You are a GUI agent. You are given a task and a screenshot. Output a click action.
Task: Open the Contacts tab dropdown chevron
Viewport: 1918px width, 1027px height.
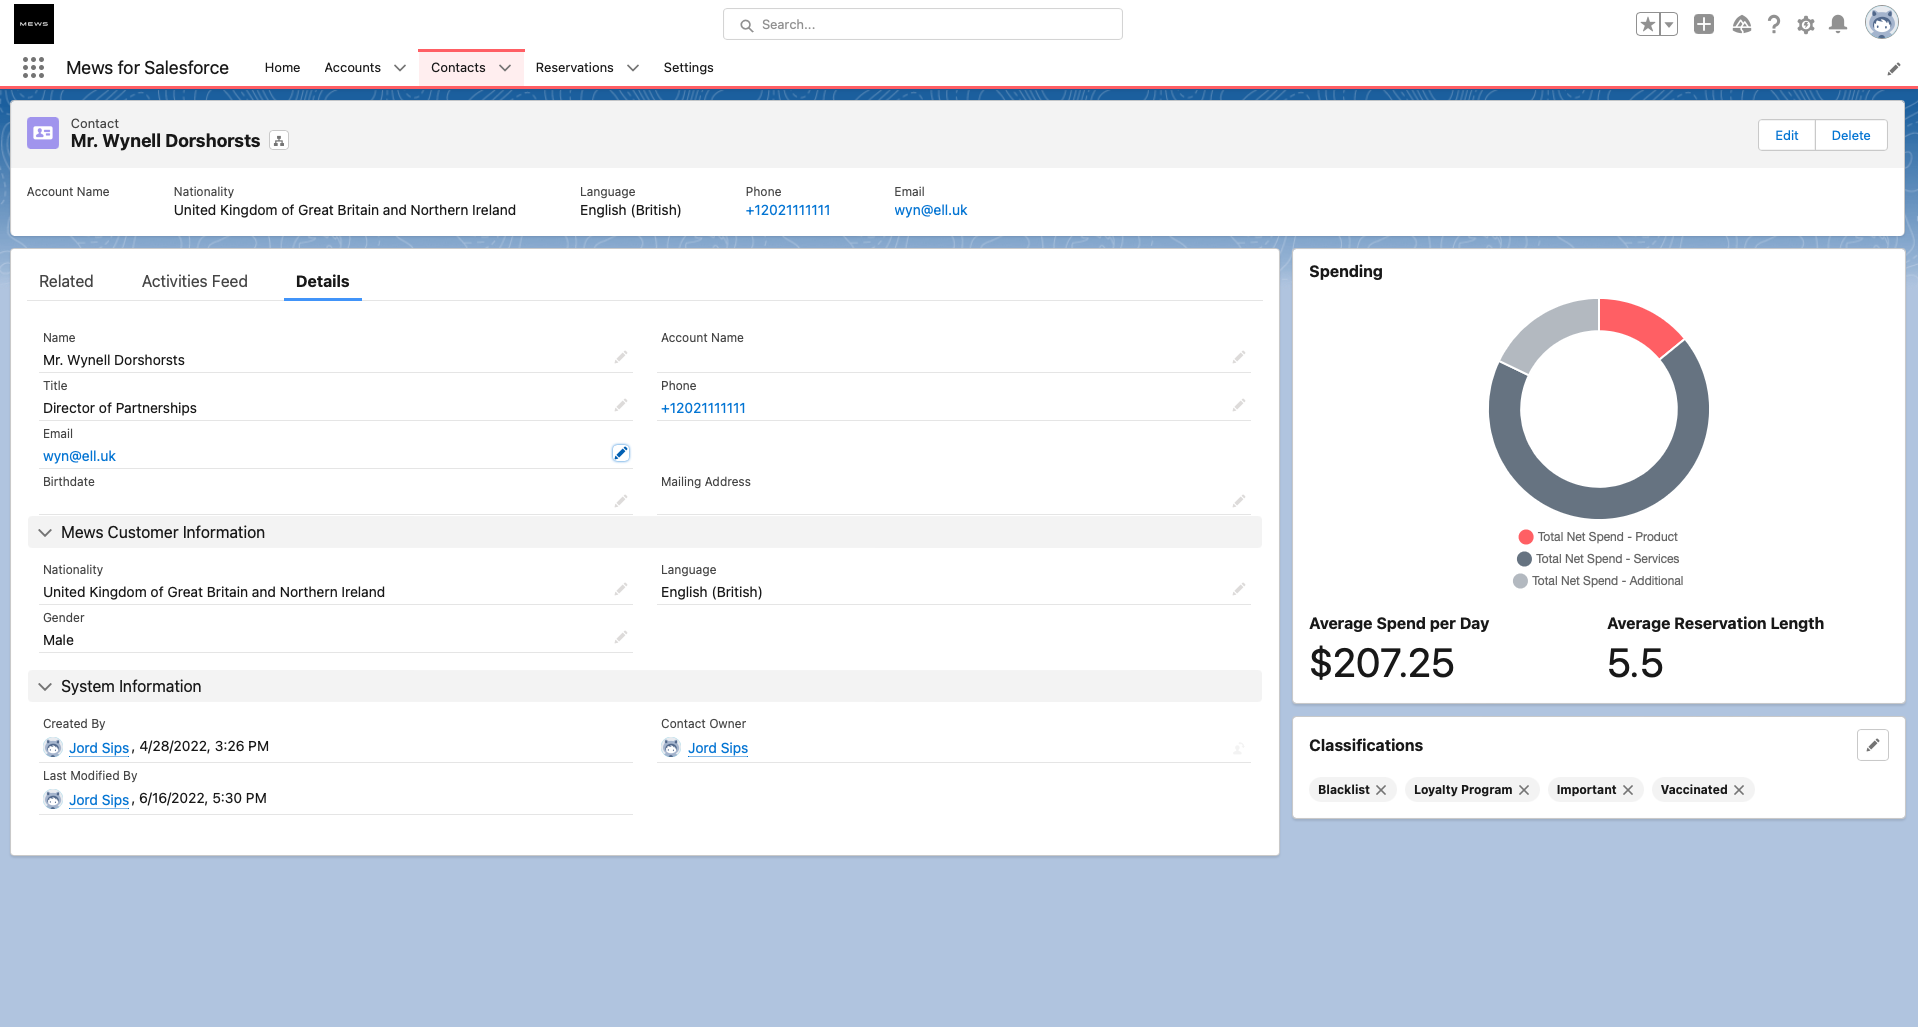pos(505,68)
